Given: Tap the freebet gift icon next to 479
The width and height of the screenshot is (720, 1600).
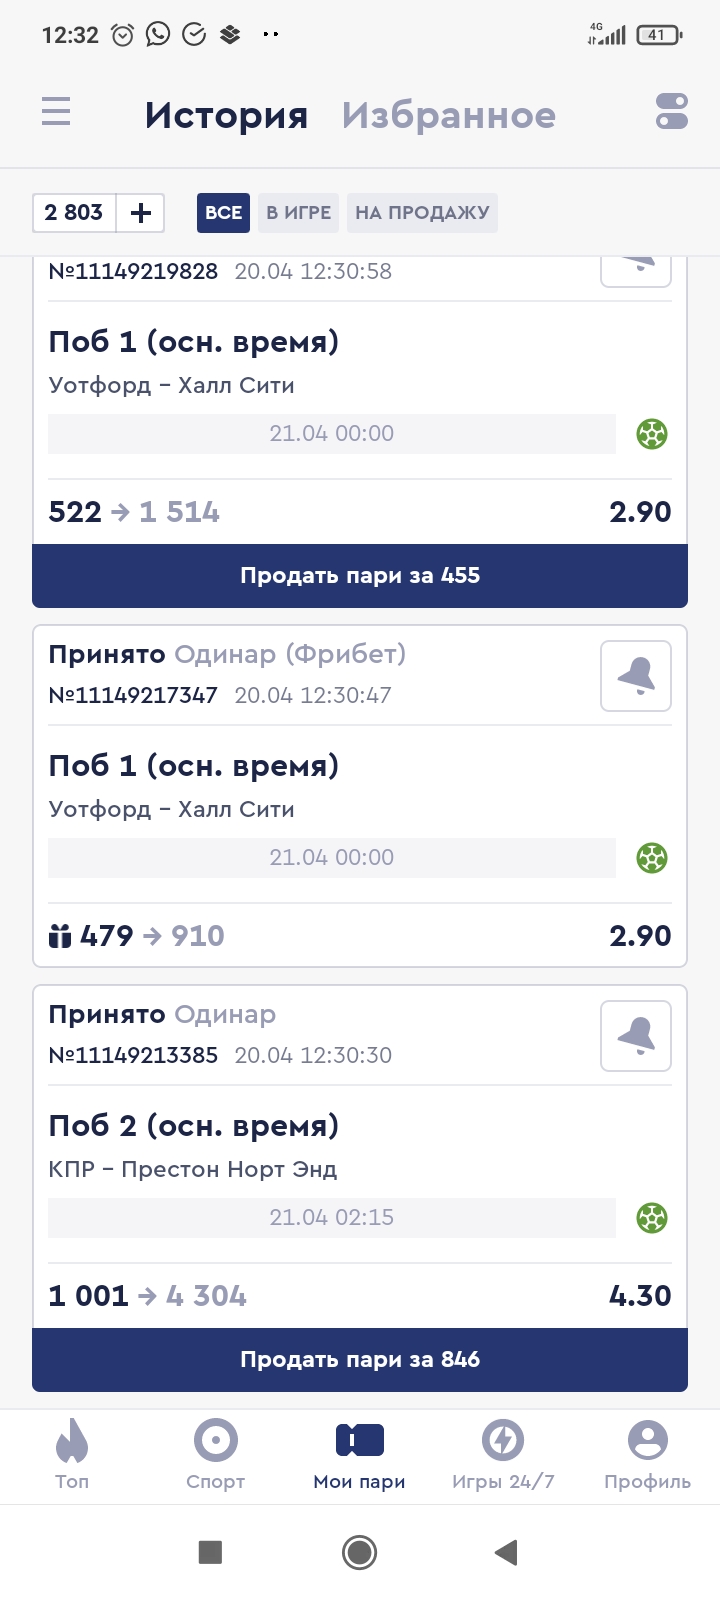Looking at the screenshot, I should [x=60, y=936].
